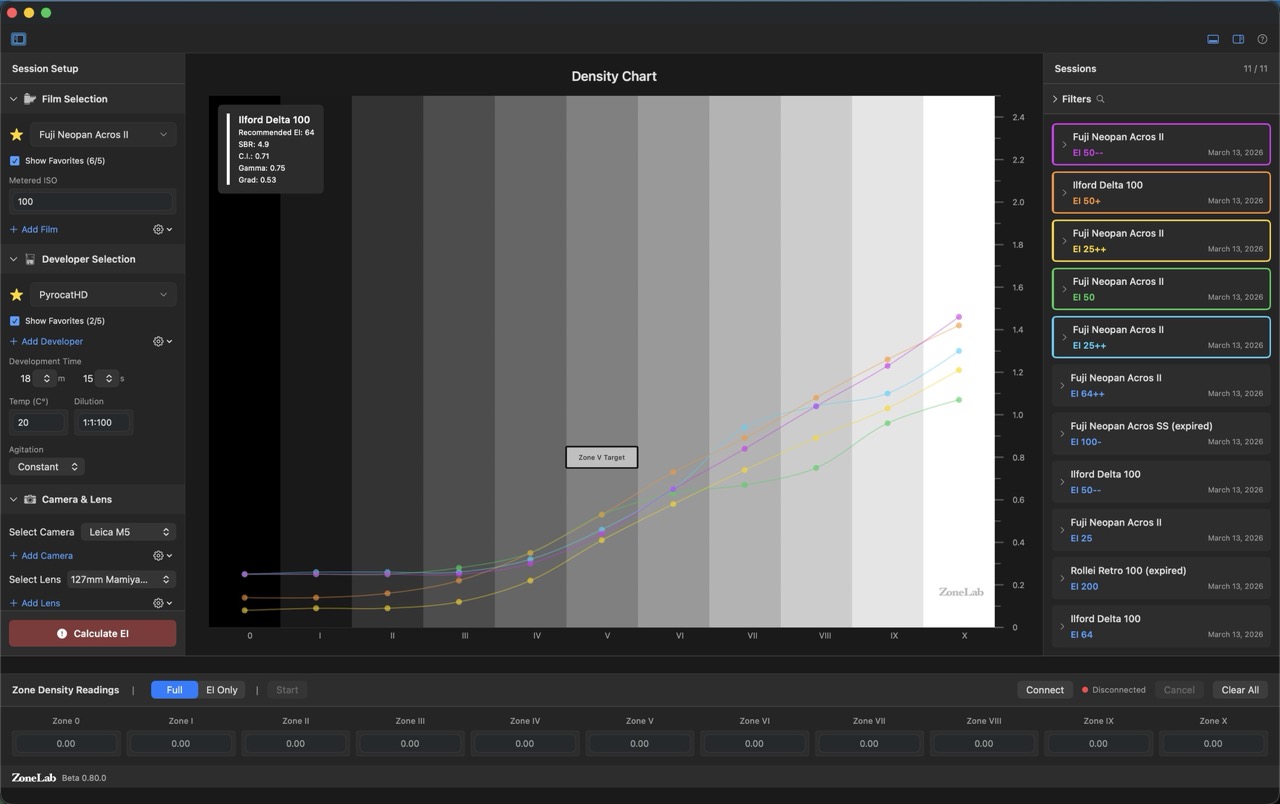Click the developer tank icon beside Developer Selection
The width and height of the screenshot is (1280, 804).
point(30,259)
